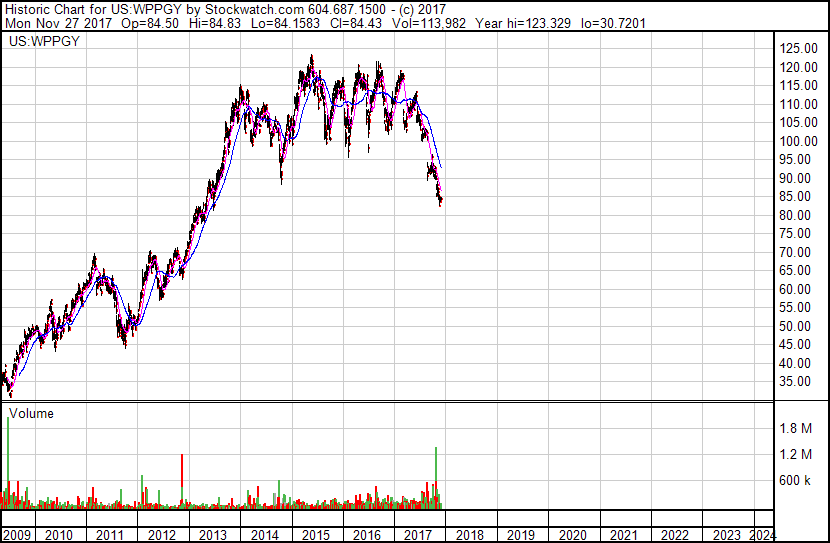The height and width of the screenshot is (543, 830).
Task: Click the 2009 year label on timeline
Action: [16, 535]
